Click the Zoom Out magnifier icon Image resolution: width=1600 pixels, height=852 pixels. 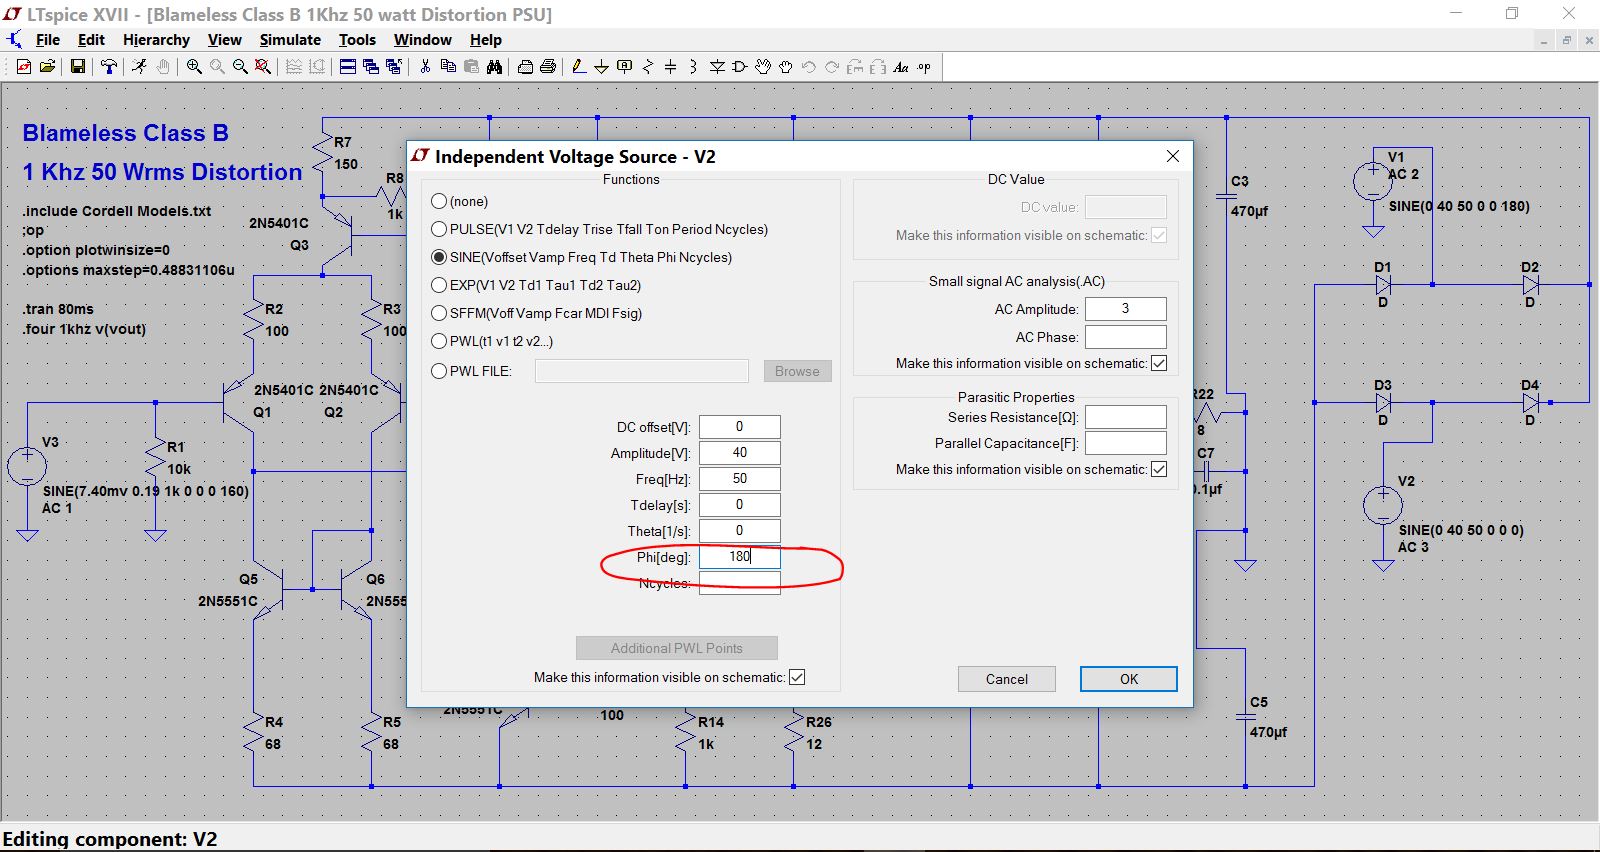pyautogui.click(x=240, y=67)
